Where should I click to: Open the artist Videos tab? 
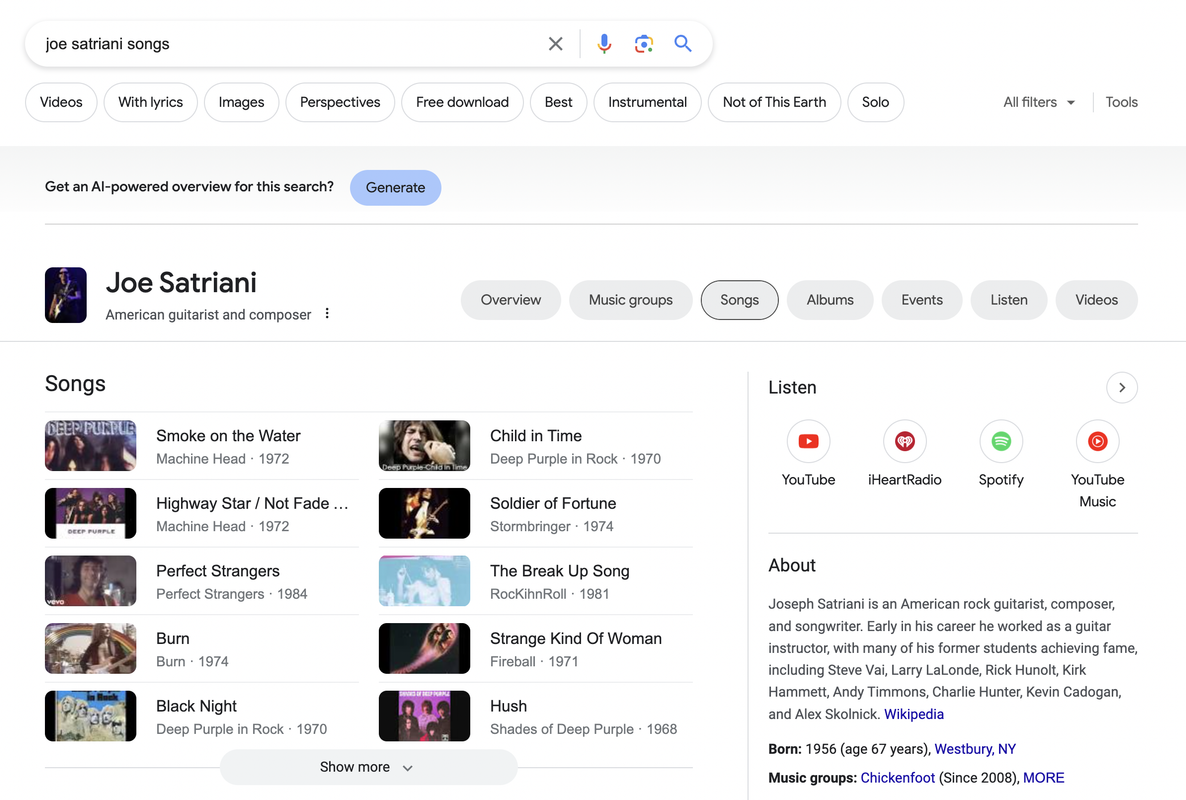(1097, 300)
